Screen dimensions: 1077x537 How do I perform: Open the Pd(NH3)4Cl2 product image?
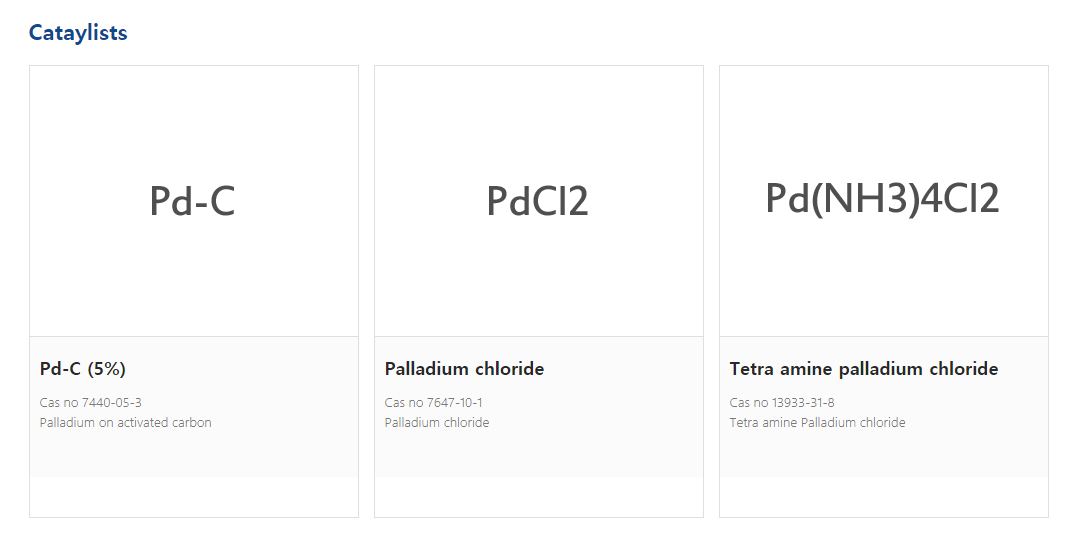pos(883,199)
